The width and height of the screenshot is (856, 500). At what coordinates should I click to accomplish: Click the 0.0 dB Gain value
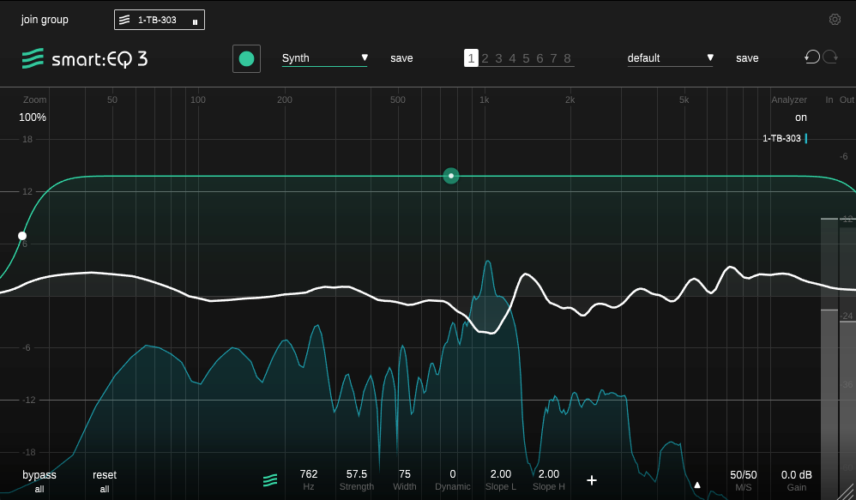point(796,475)
